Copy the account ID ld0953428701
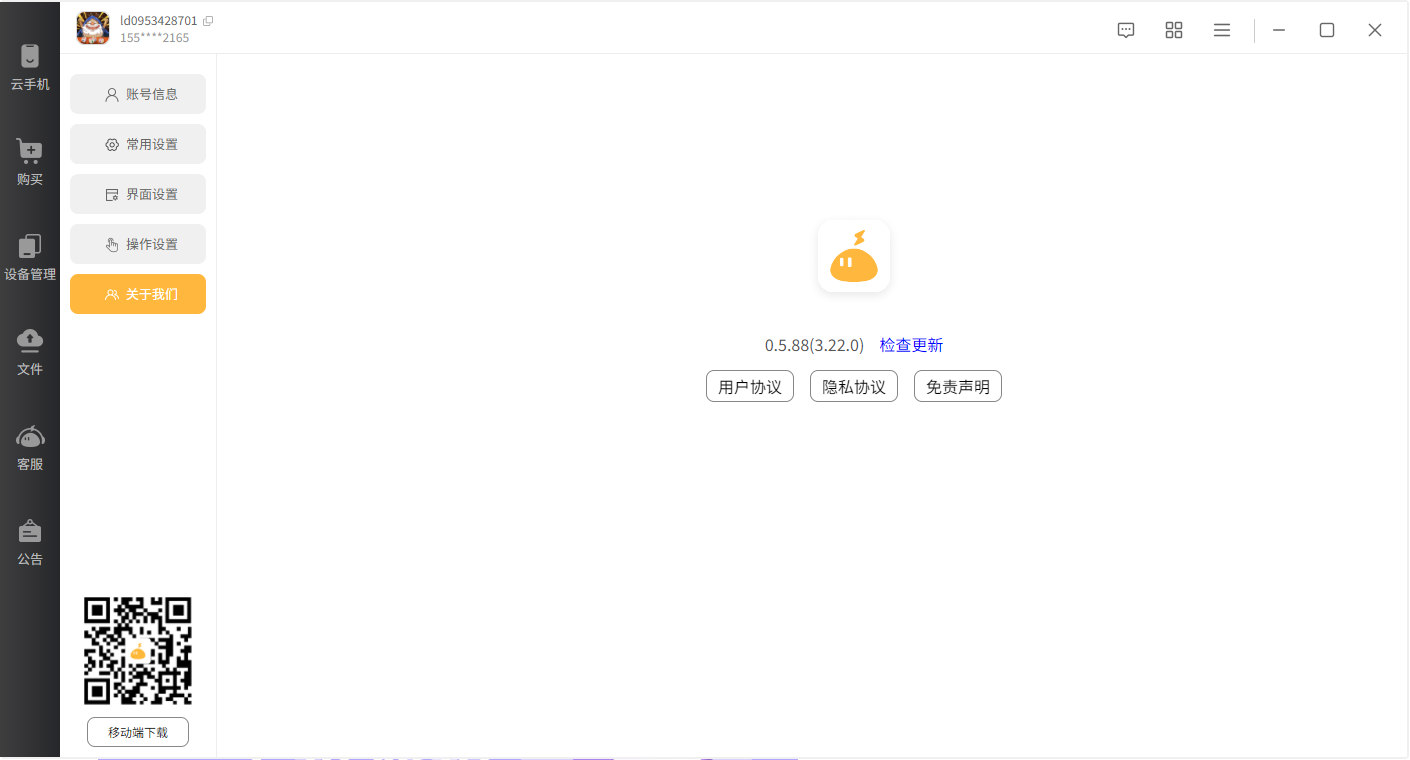This screenshot has height=760, width=1410. (x=208, y=21)
